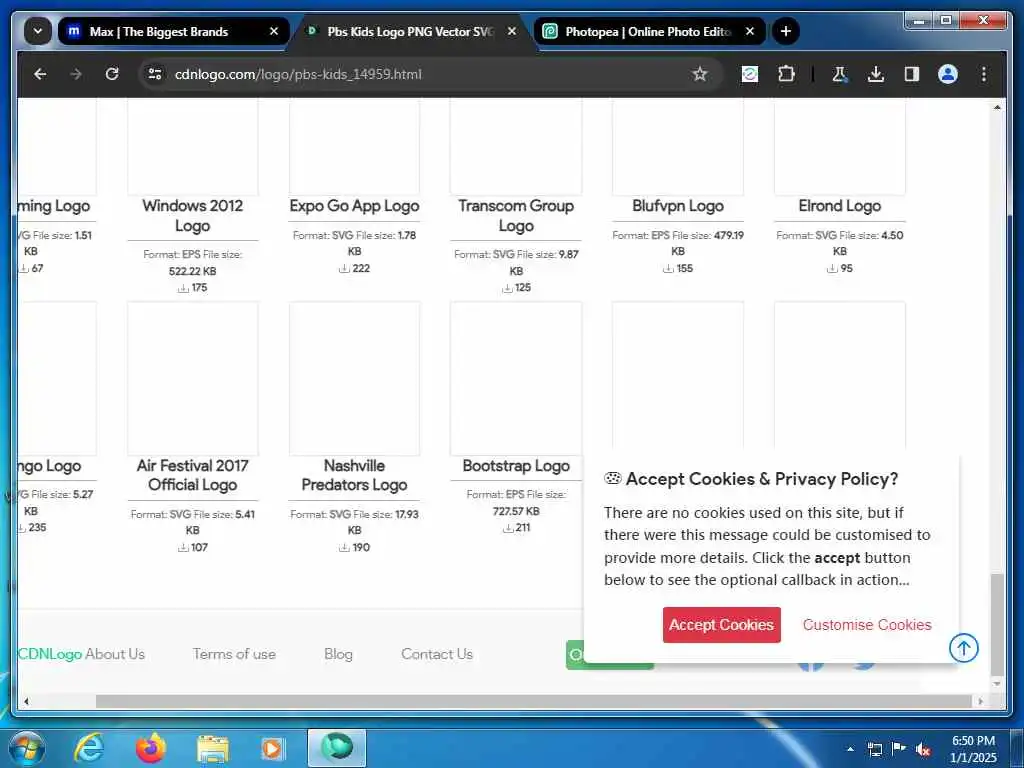
Task: Open Air Festival 2017 Official Logo link
Action: point(193,475)
